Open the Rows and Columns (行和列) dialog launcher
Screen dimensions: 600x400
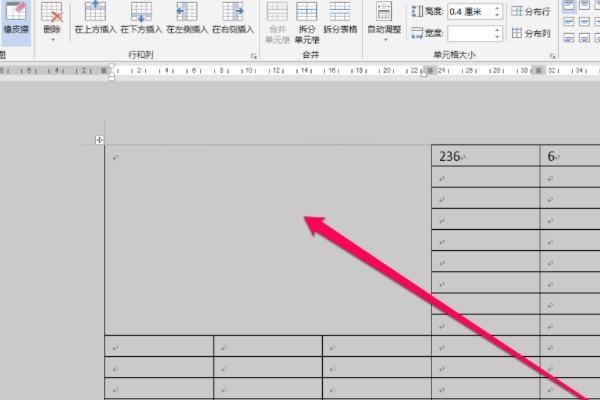(x=253, y=58)
